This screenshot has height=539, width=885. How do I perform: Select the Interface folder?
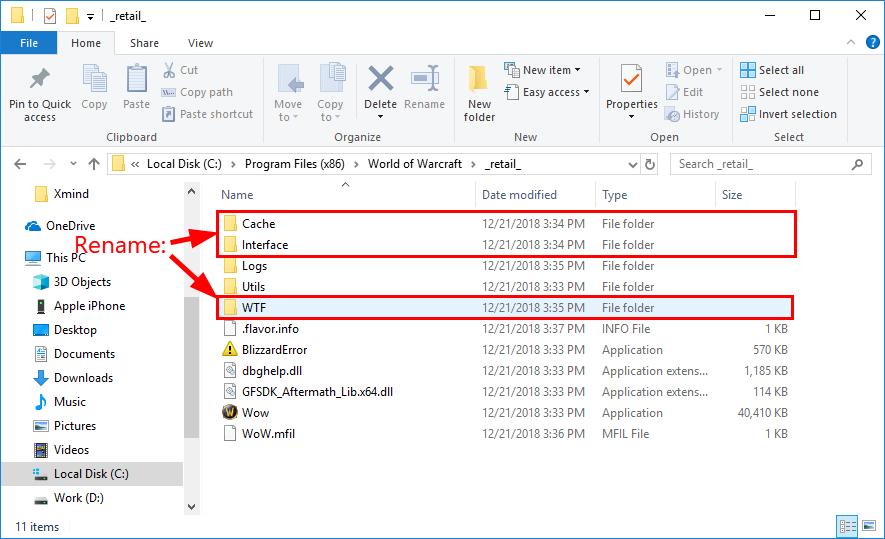(x=265, y=245)
